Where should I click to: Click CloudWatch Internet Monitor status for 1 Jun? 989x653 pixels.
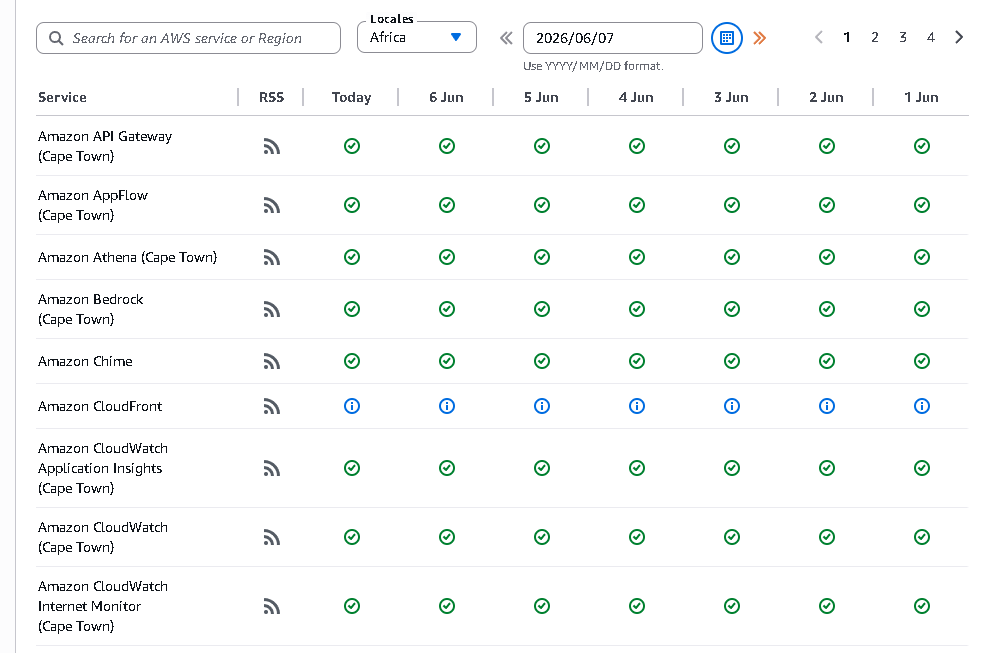922,606
